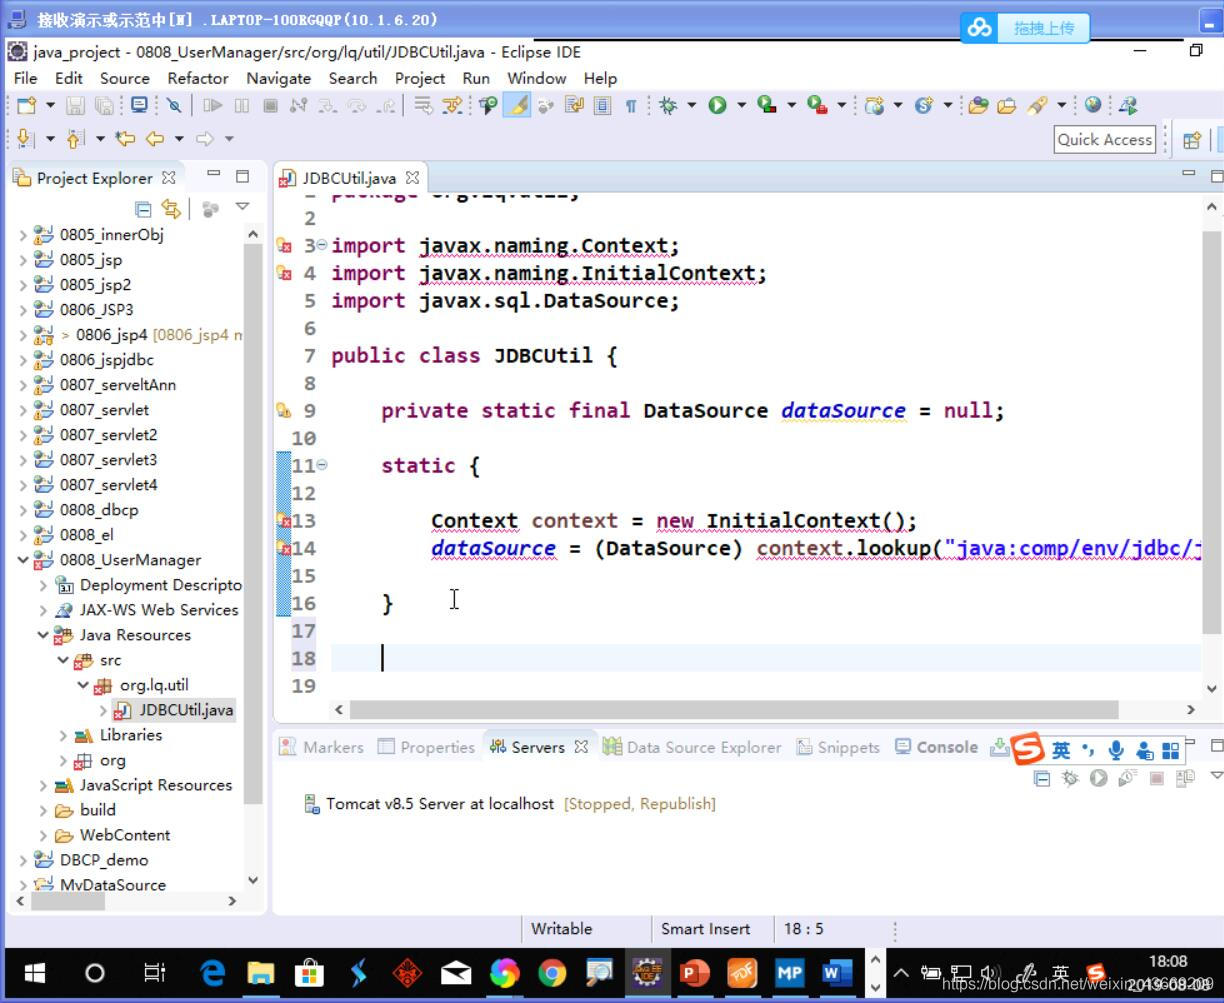
Task: Click the Previous Annotation arrow icon
Action: click(x=75, y=139)
